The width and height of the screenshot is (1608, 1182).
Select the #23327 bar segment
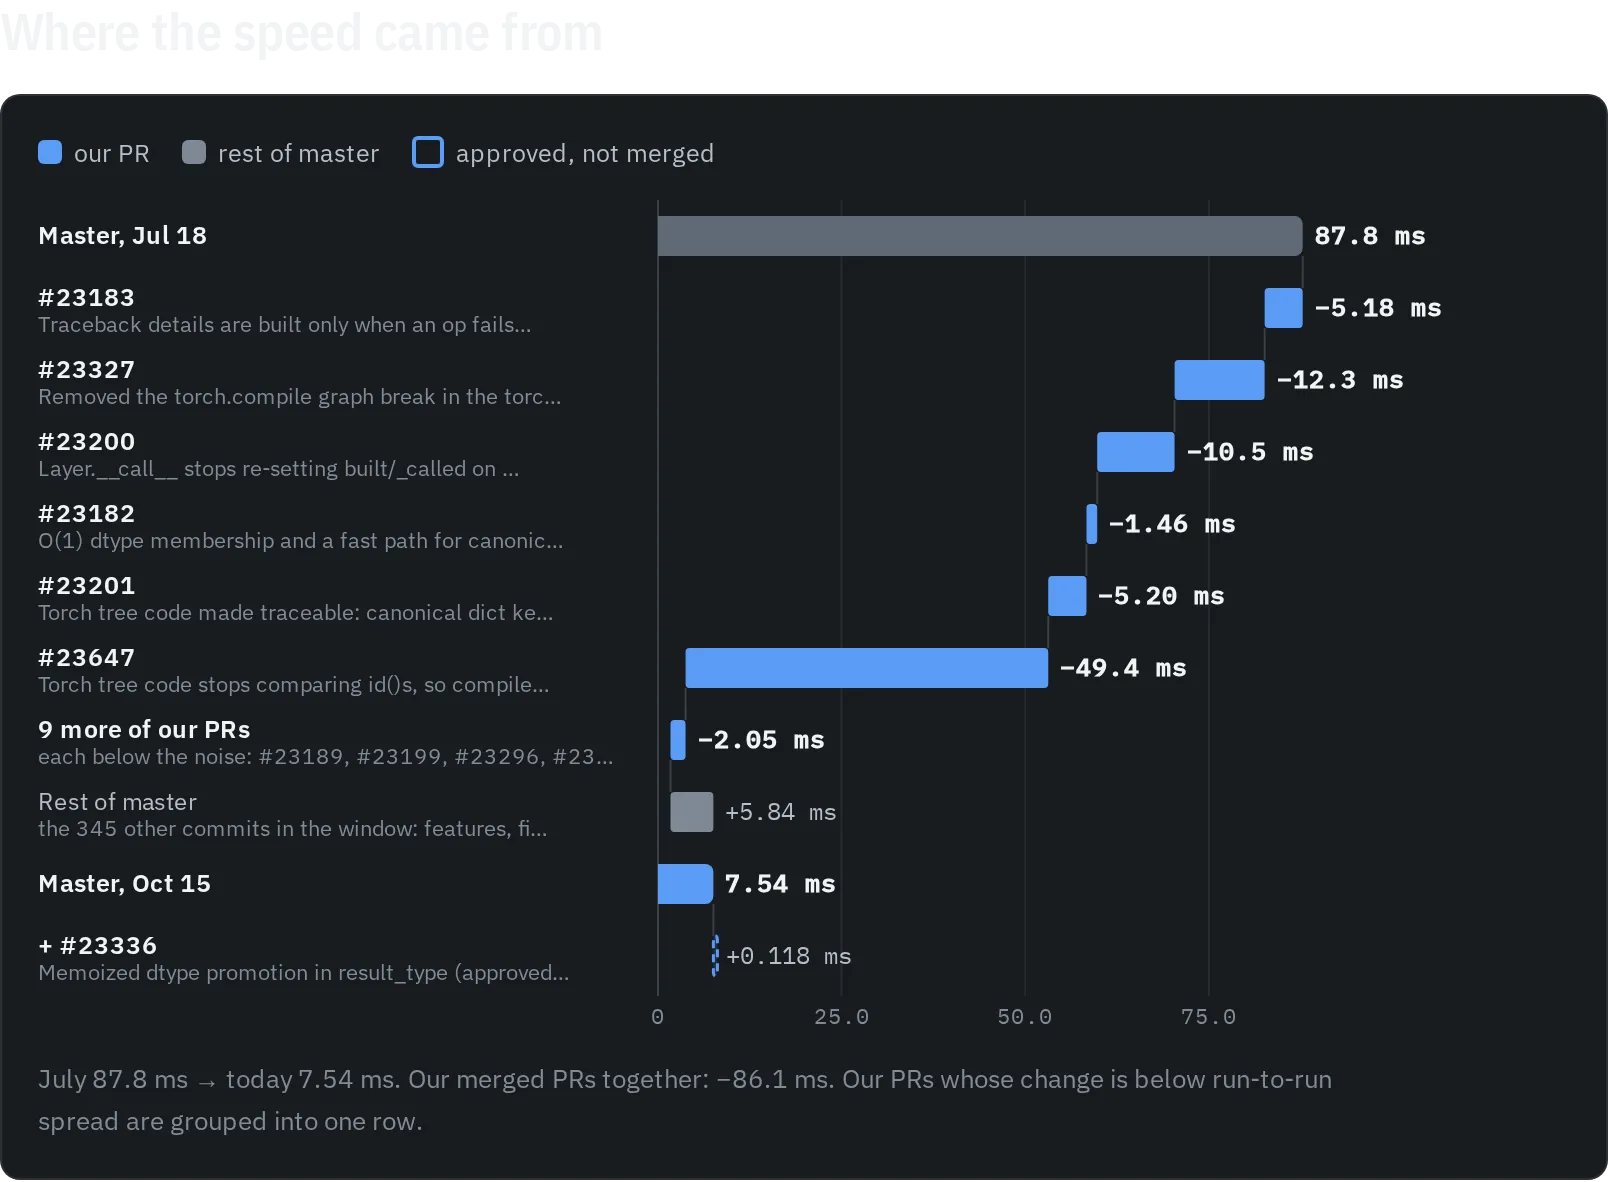pos(1219,380)
